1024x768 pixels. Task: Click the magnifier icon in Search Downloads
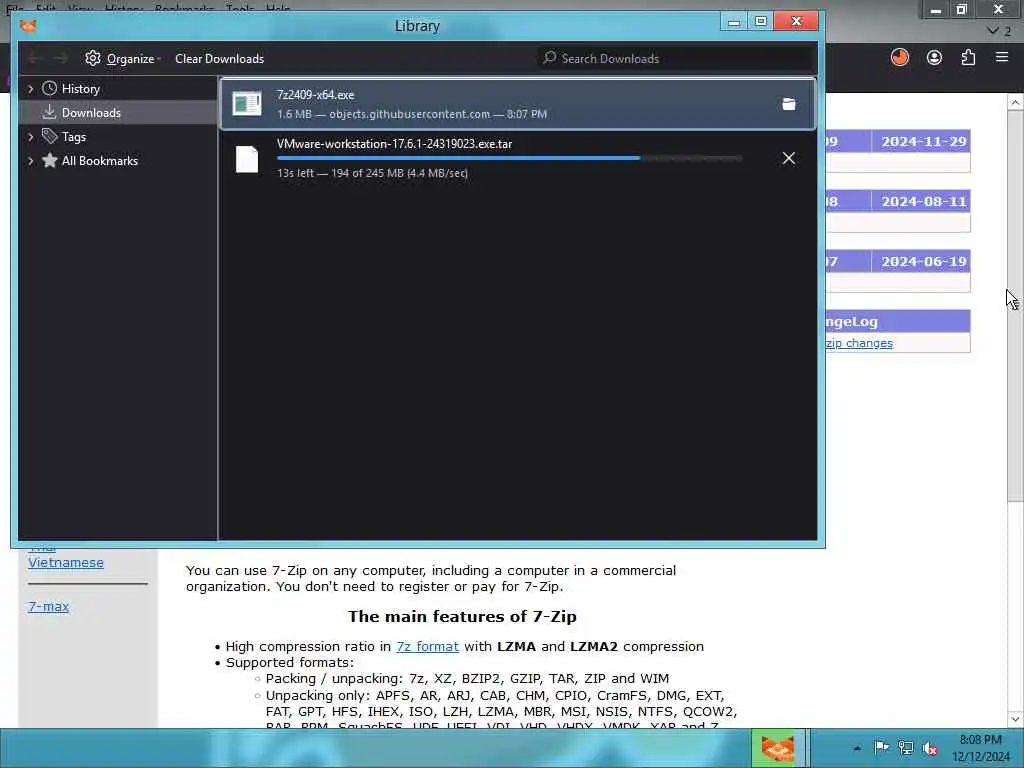[550, 57]
